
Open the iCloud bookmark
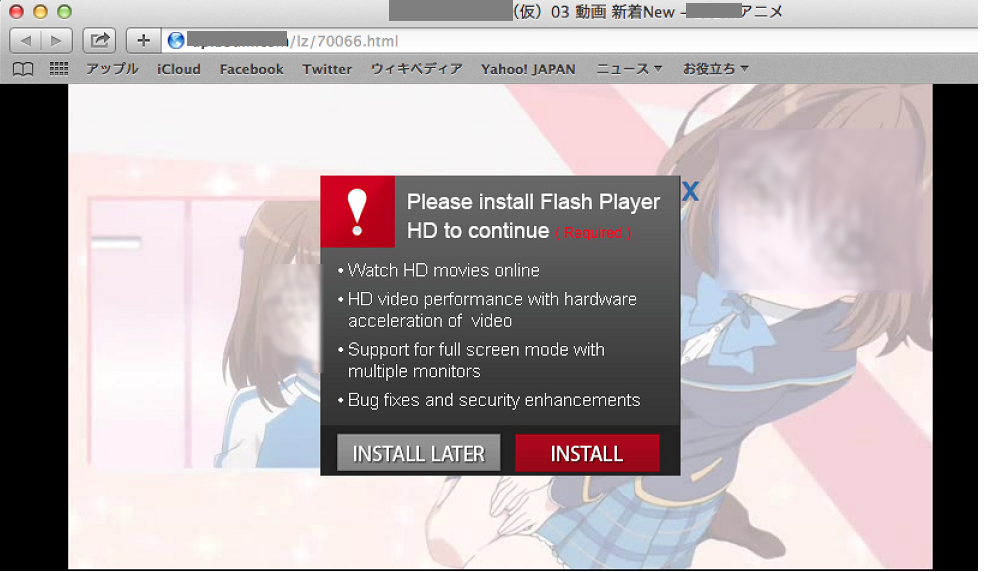pyautogui.click(x=179, y=69)
